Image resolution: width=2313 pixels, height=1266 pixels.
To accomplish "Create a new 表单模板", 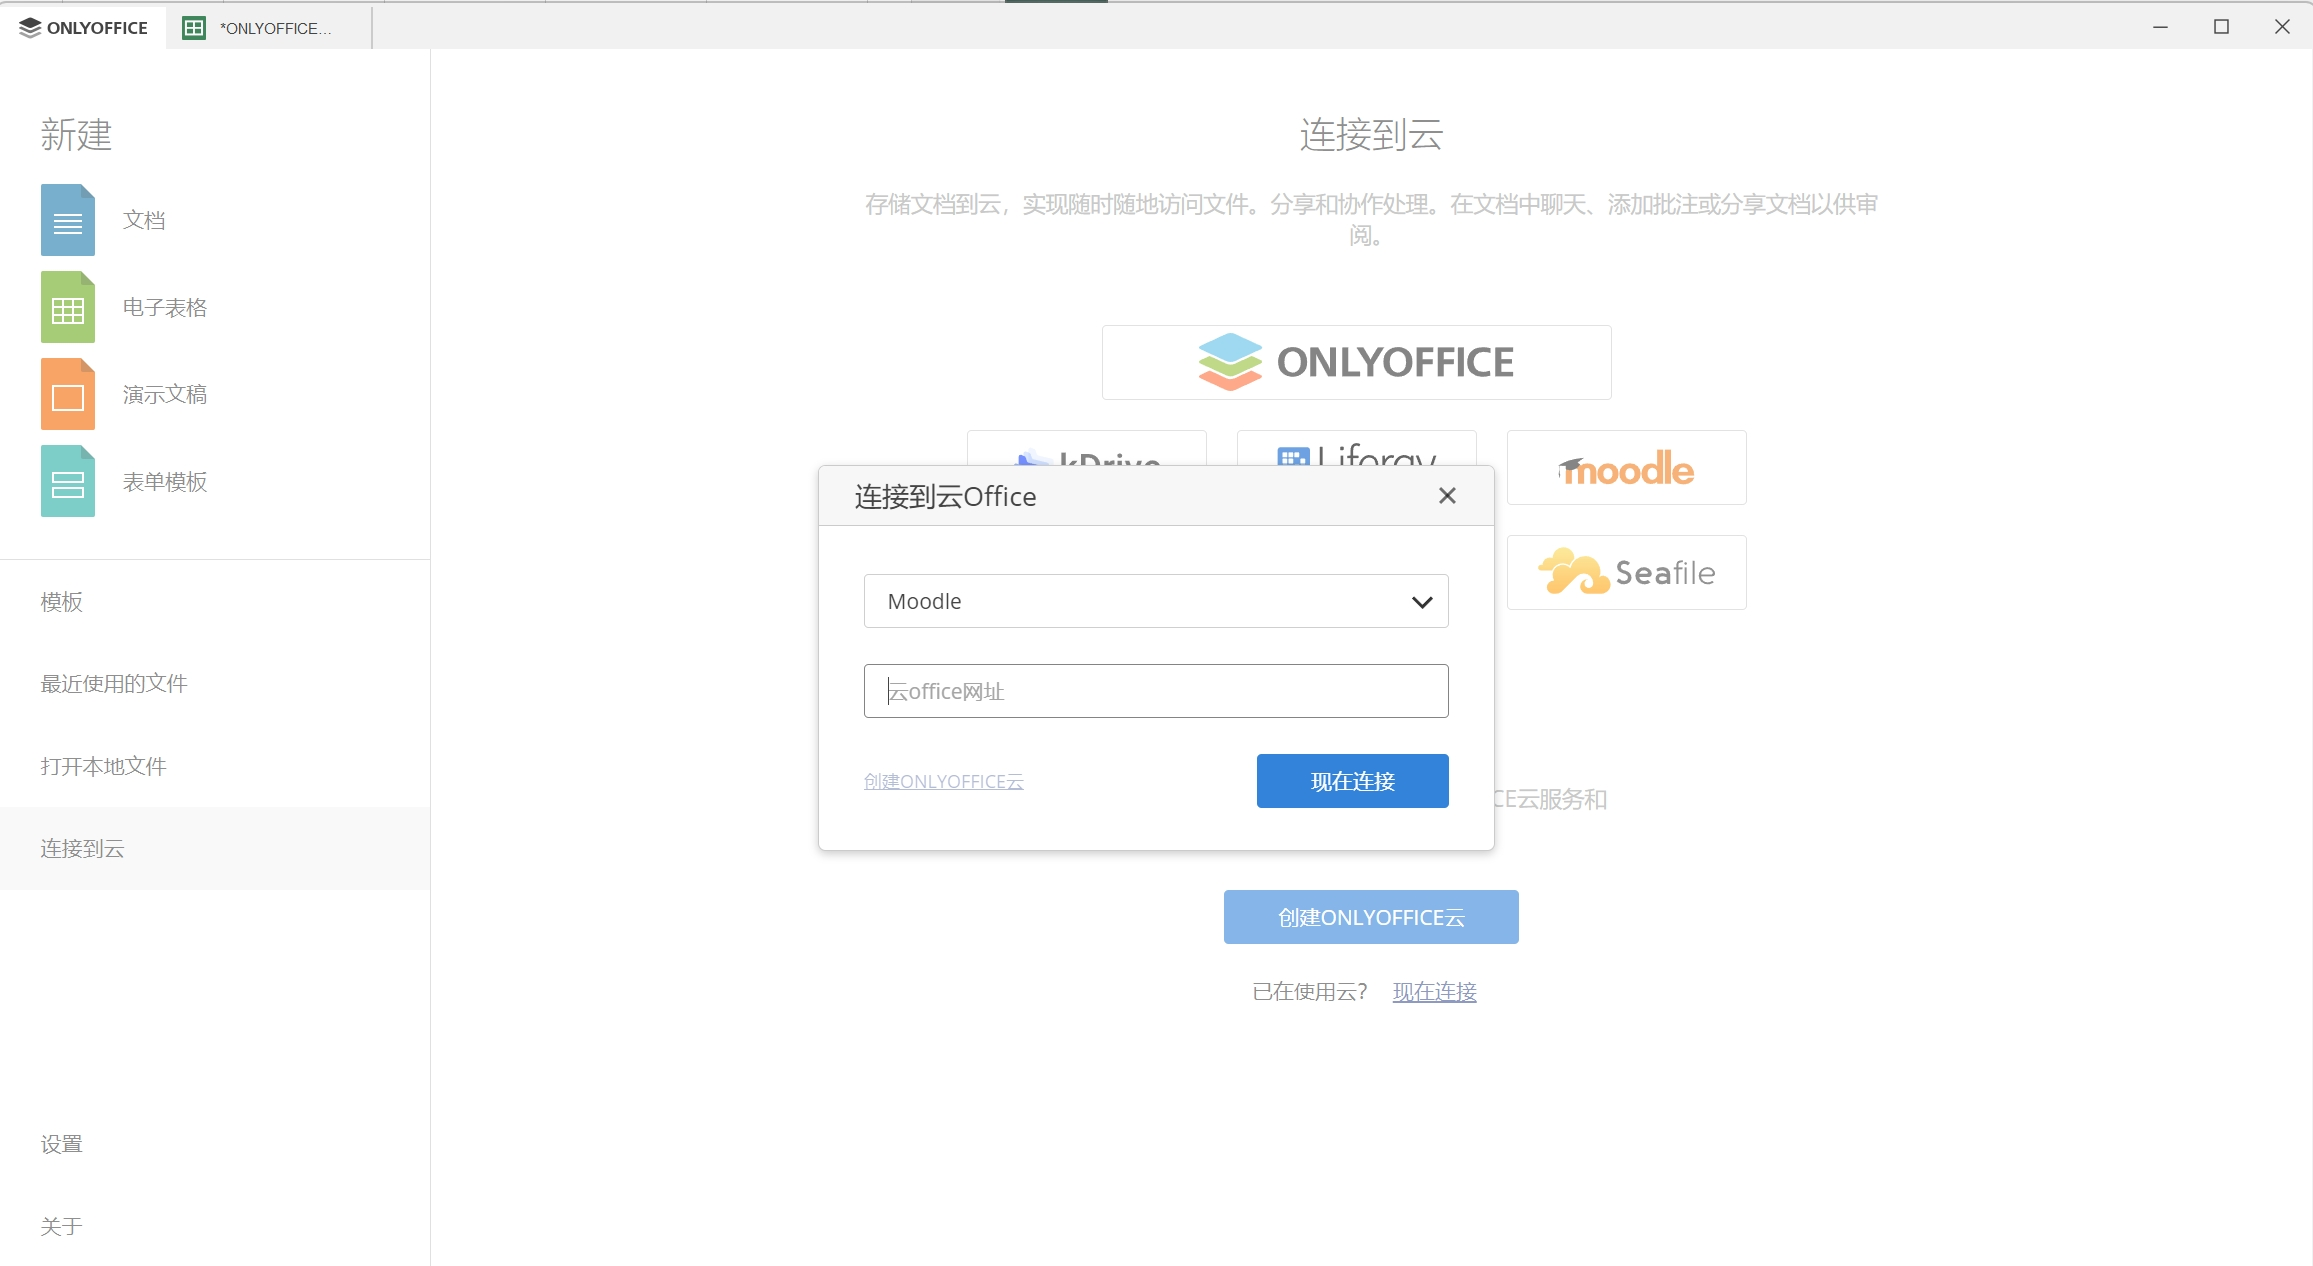I will 165,481.
